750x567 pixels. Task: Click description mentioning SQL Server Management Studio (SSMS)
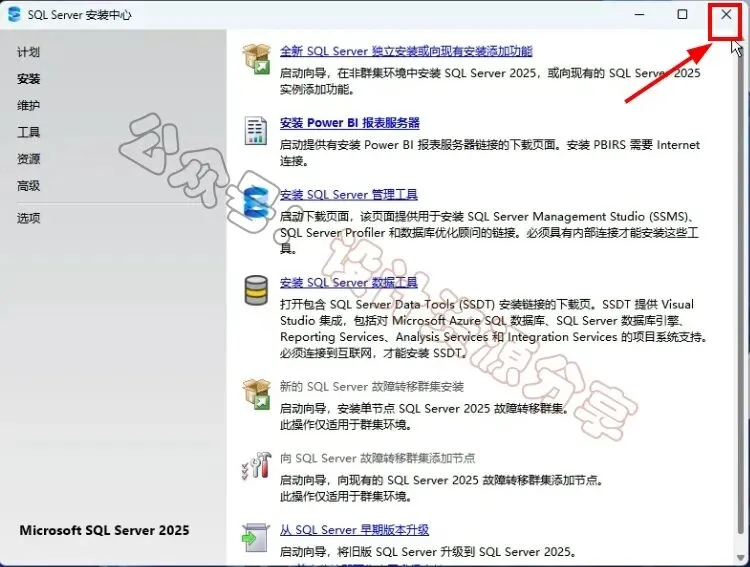[x=490, y=233]
